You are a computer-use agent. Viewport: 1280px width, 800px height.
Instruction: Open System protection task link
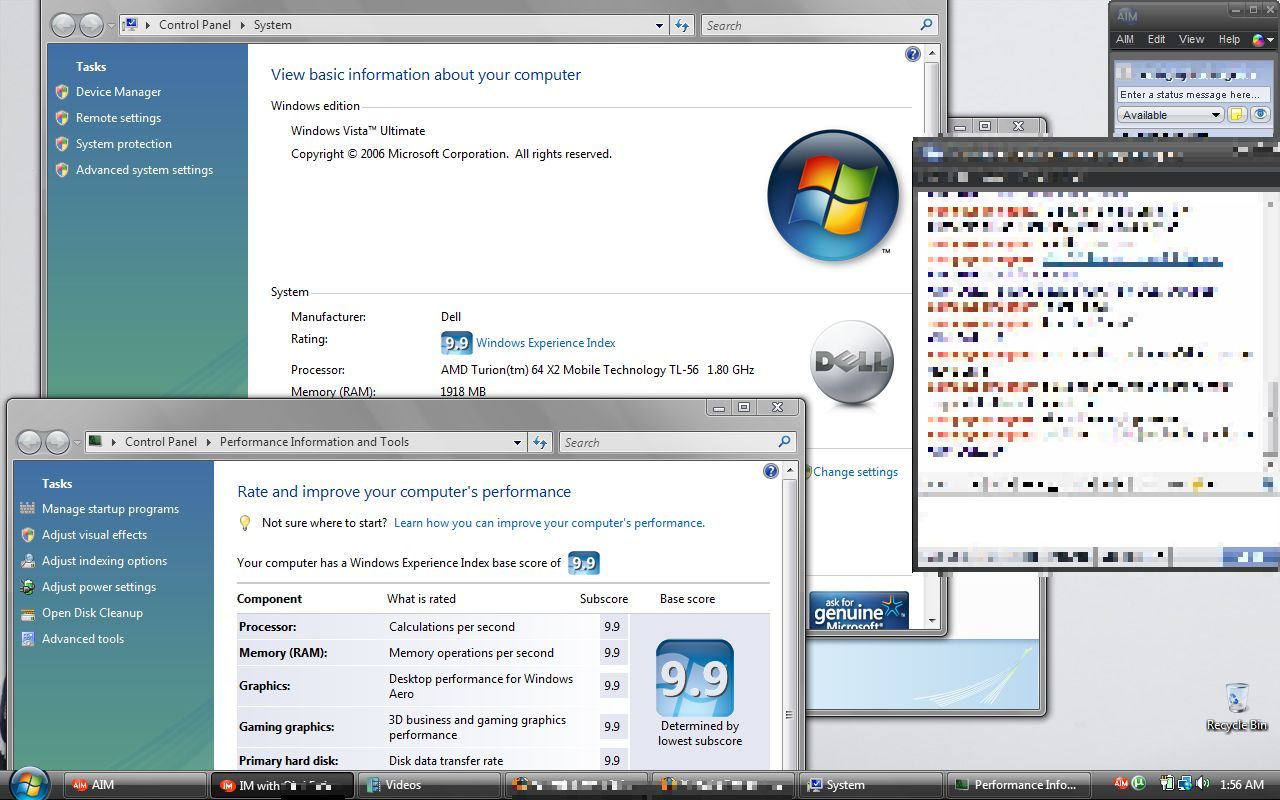[x=124, y=144]
